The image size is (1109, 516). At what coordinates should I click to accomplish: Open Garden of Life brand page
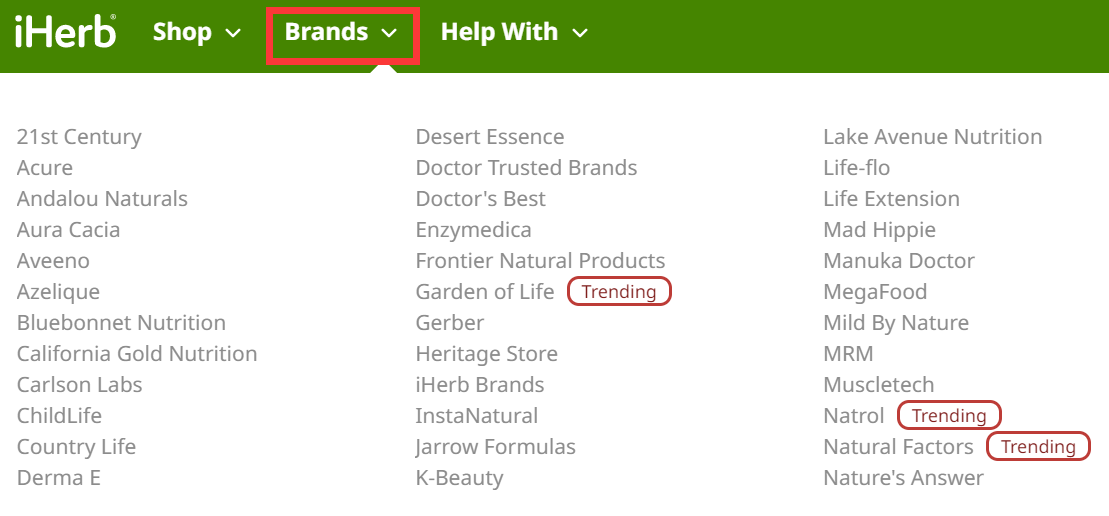pos(485,292)
